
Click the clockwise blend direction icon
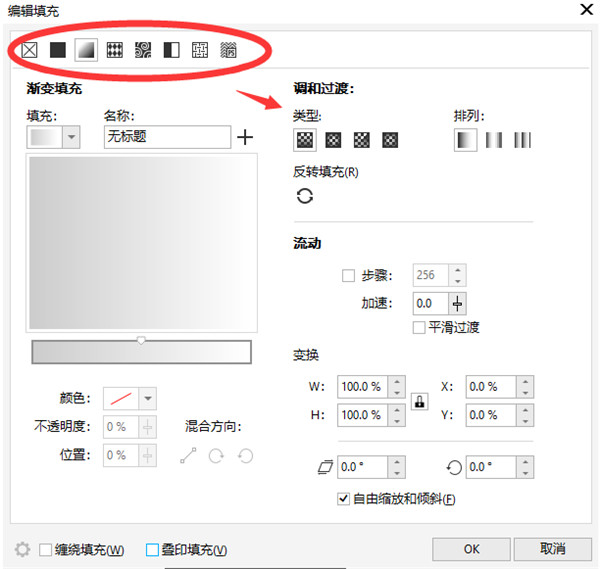[x=216, y=455]
